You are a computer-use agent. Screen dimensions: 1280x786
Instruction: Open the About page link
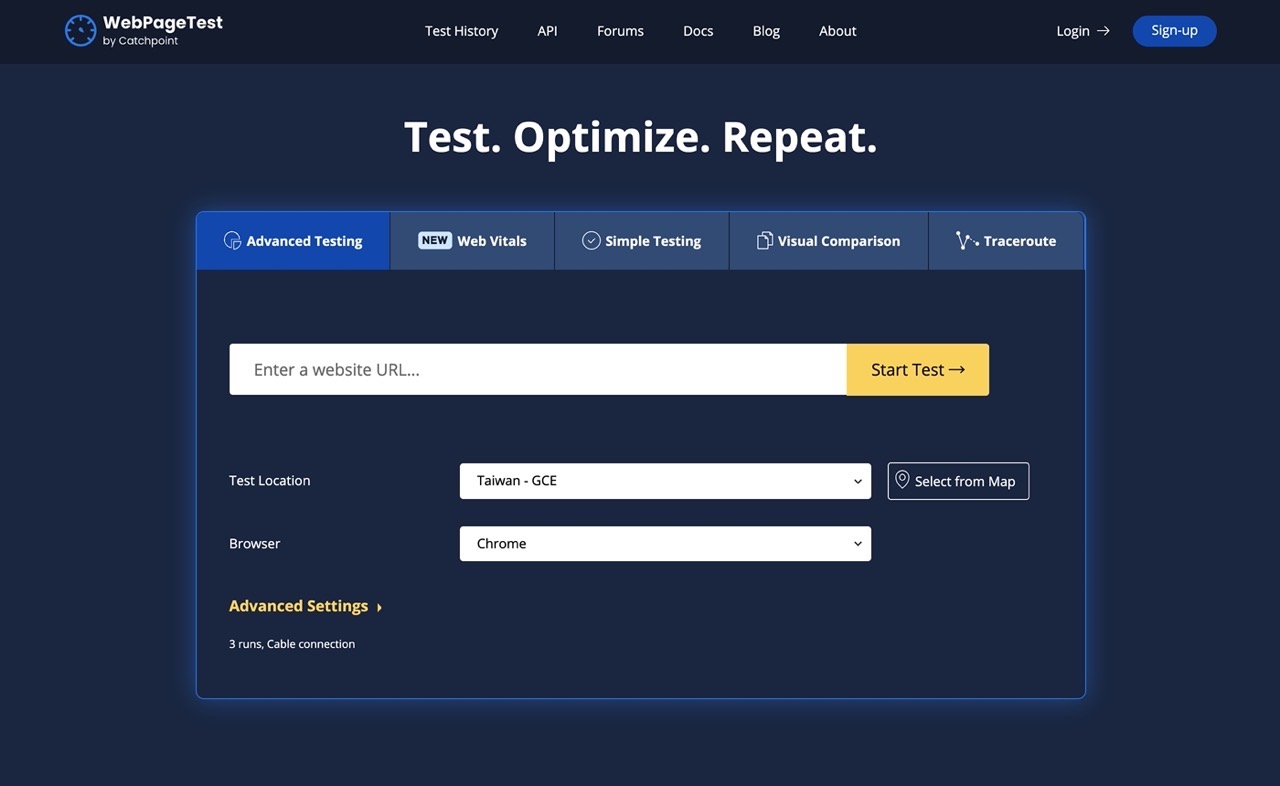(837, 31)
